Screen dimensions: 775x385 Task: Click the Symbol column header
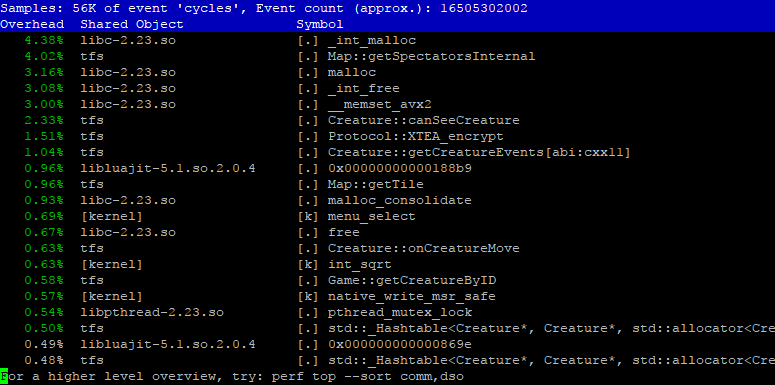320,24
